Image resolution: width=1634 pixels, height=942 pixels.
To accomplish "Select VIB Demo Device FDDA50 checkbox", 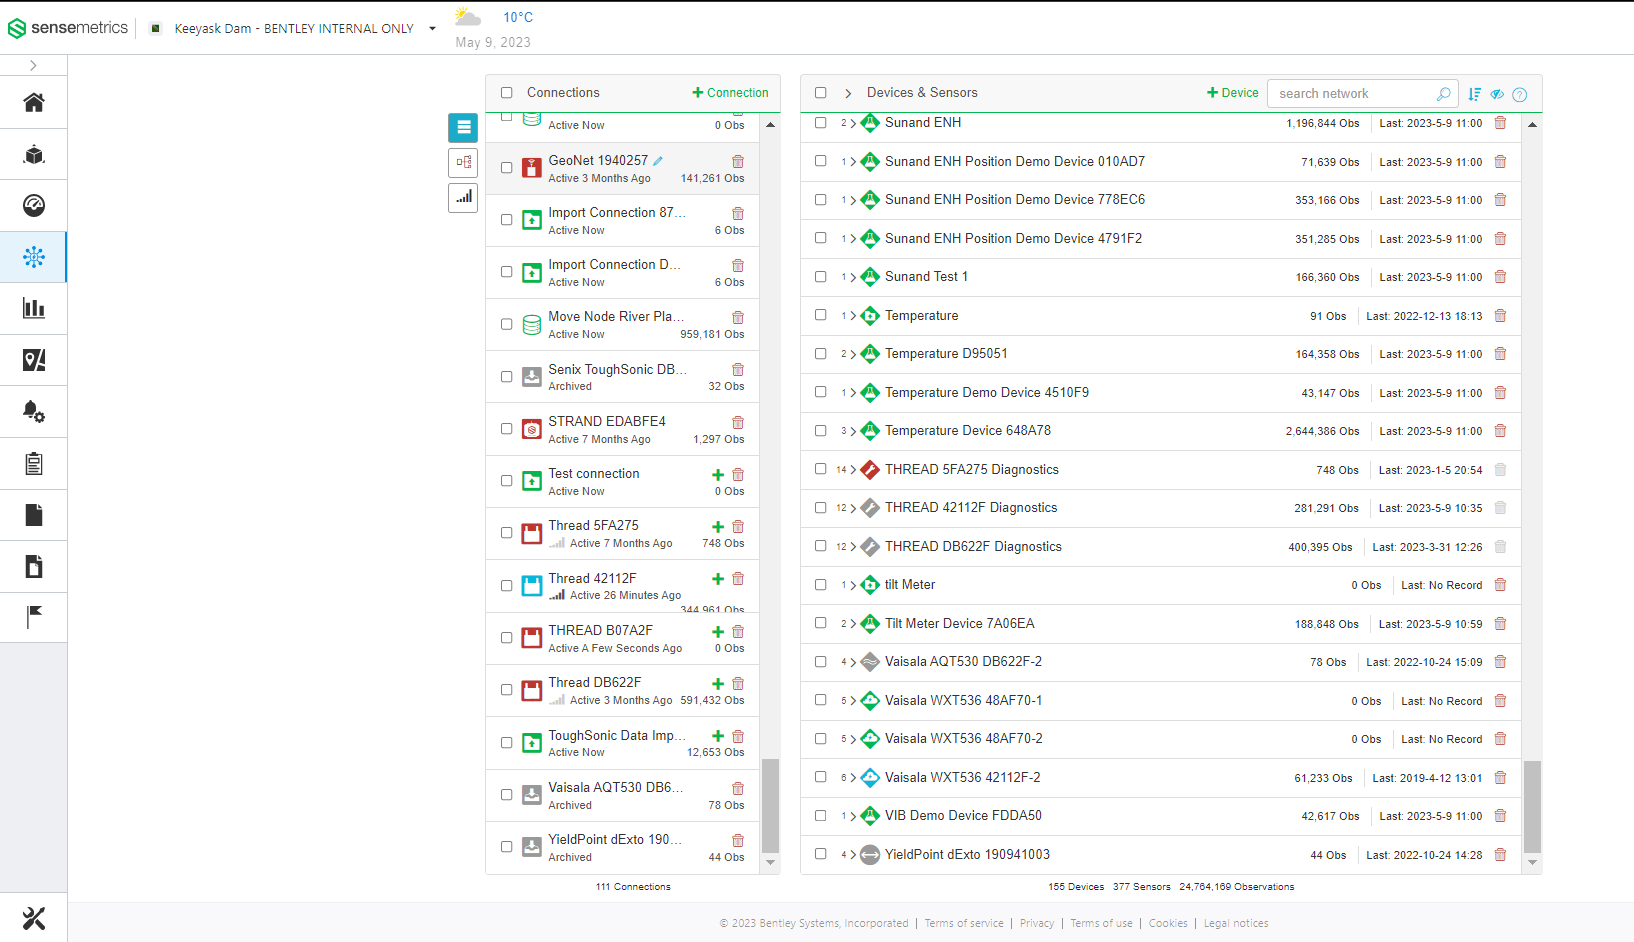I will point(821,815).
